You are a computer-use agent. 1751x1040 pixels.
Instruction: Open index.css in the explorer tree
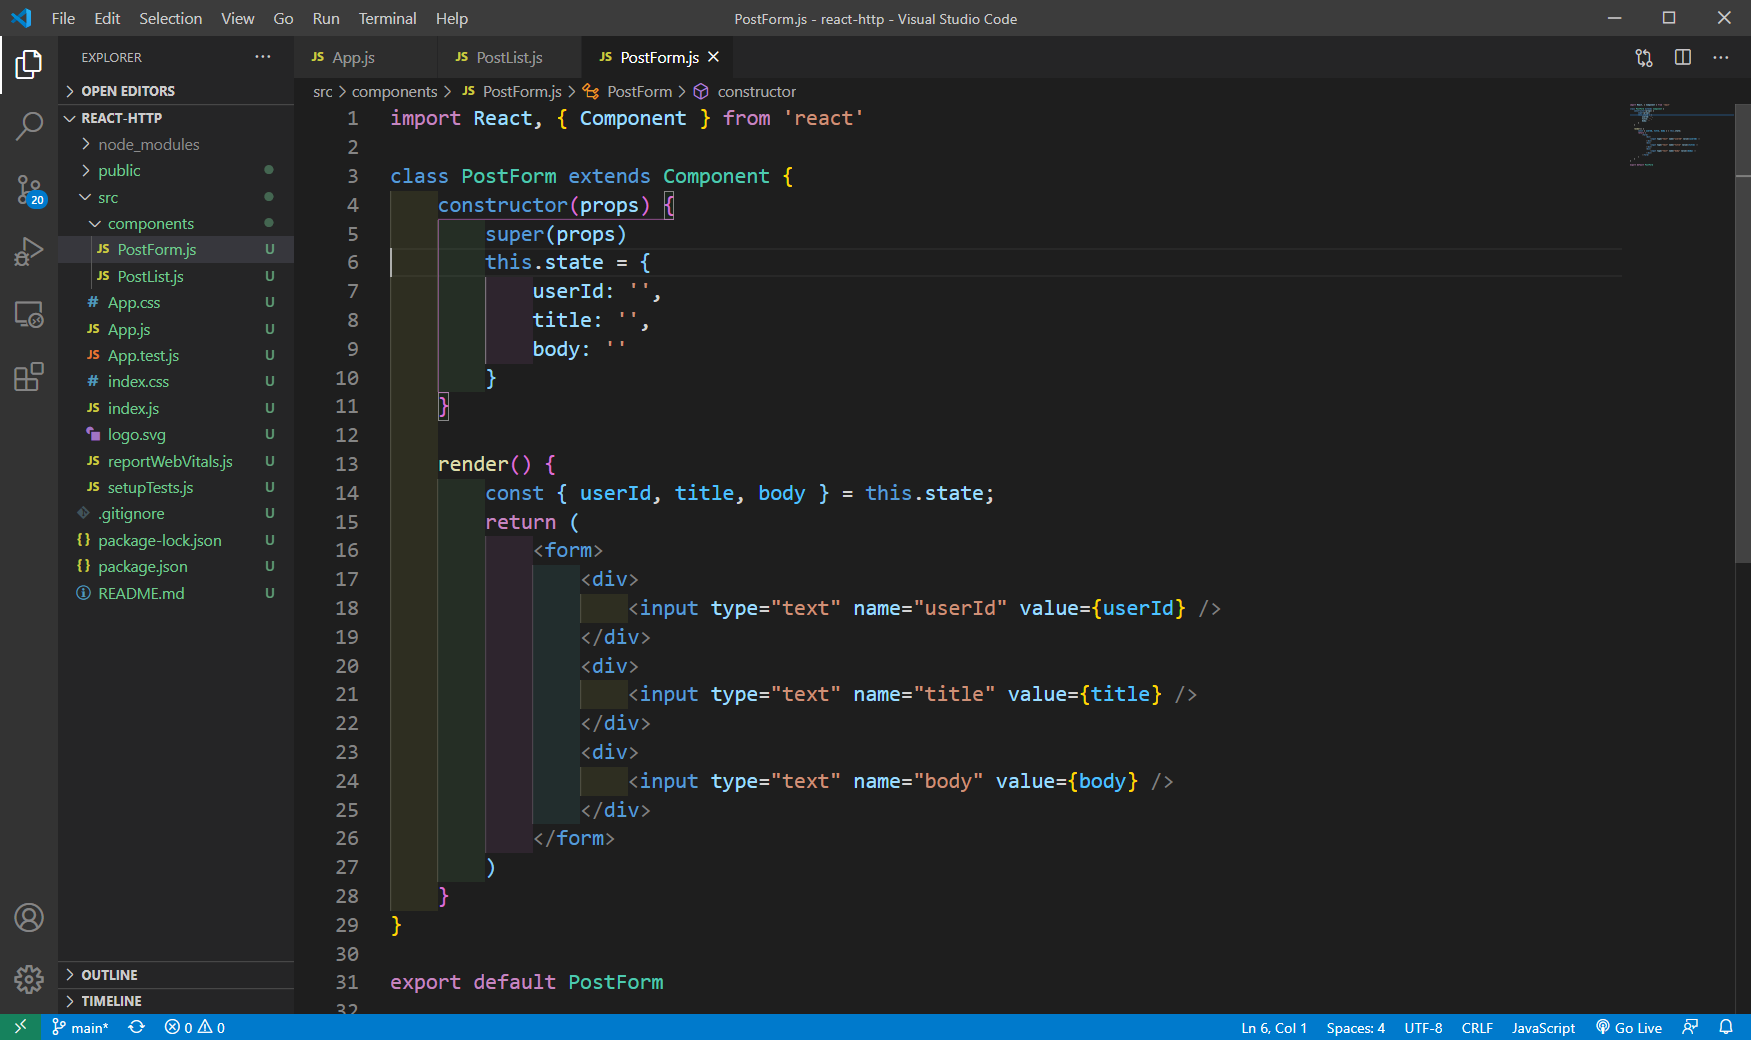(x=176, y=381)
